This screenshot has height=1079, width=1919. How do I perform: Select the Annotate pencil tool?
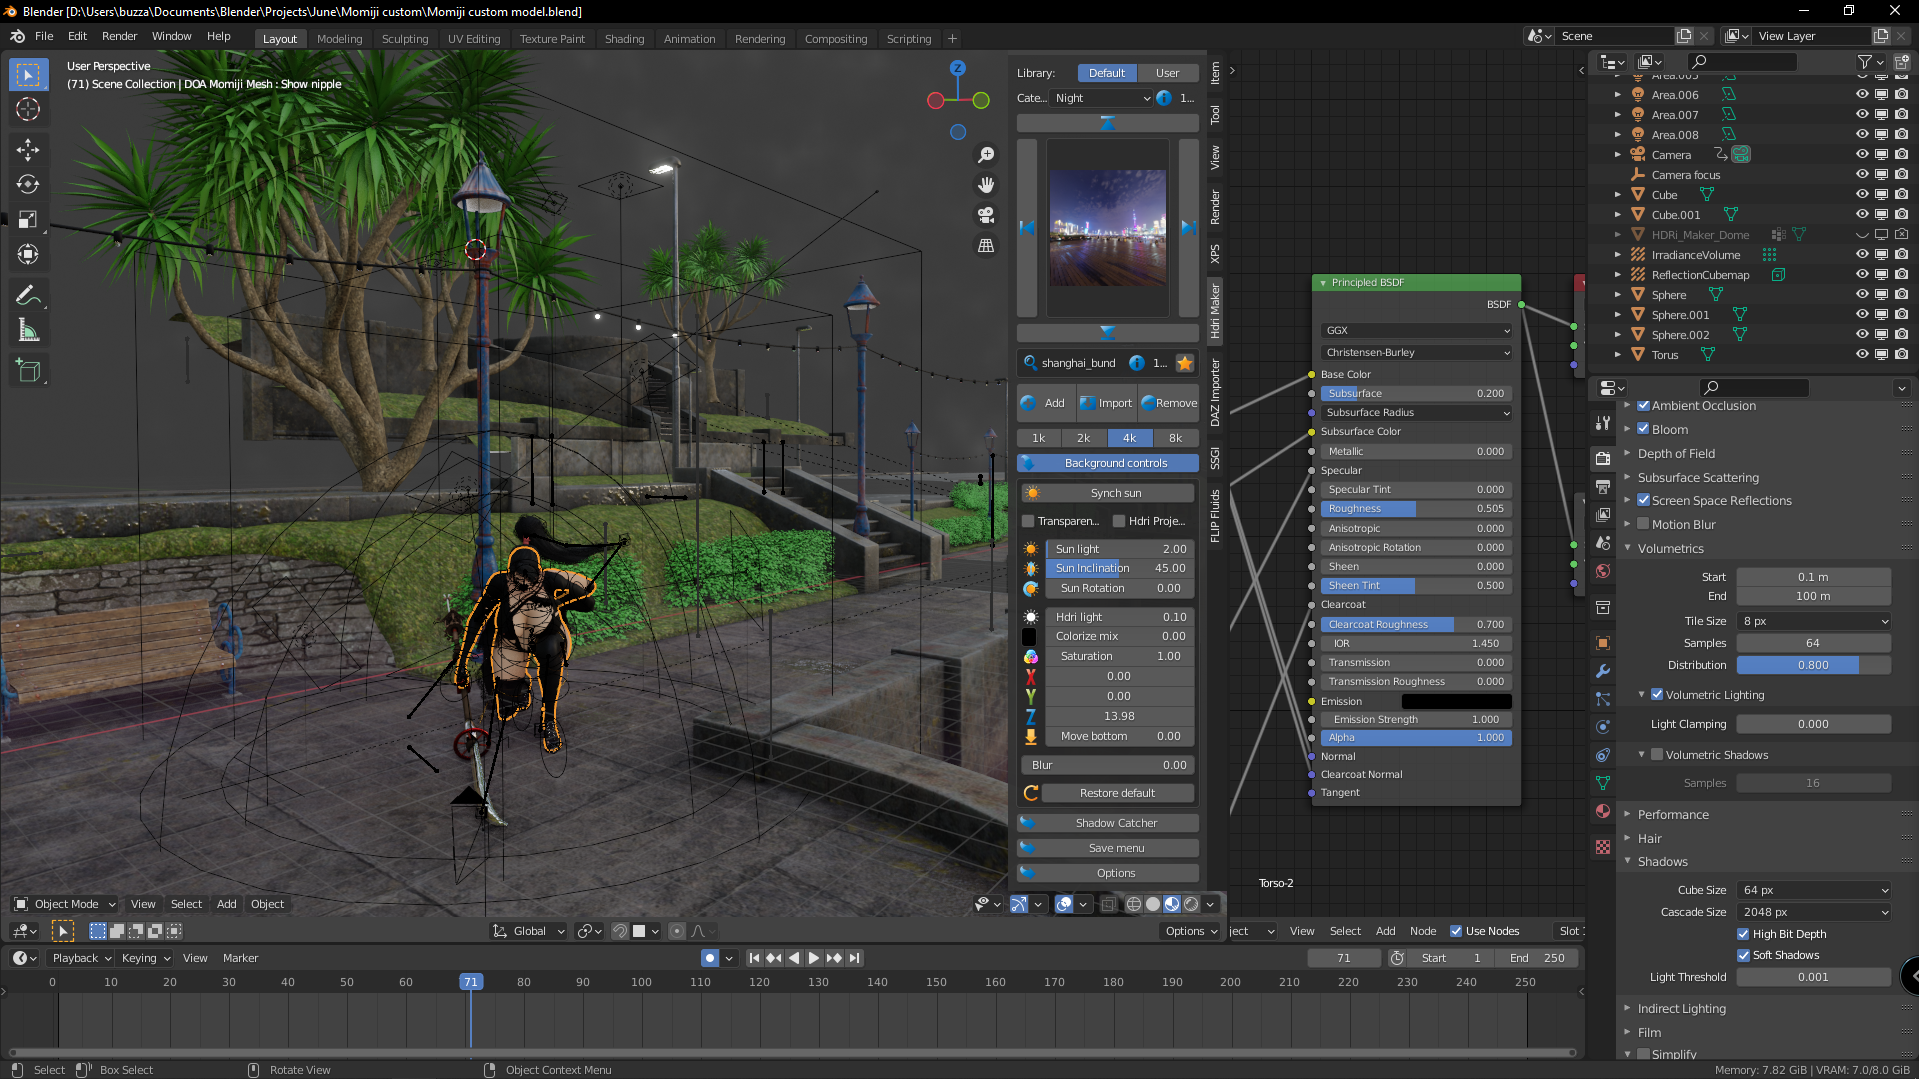[28, 295]
